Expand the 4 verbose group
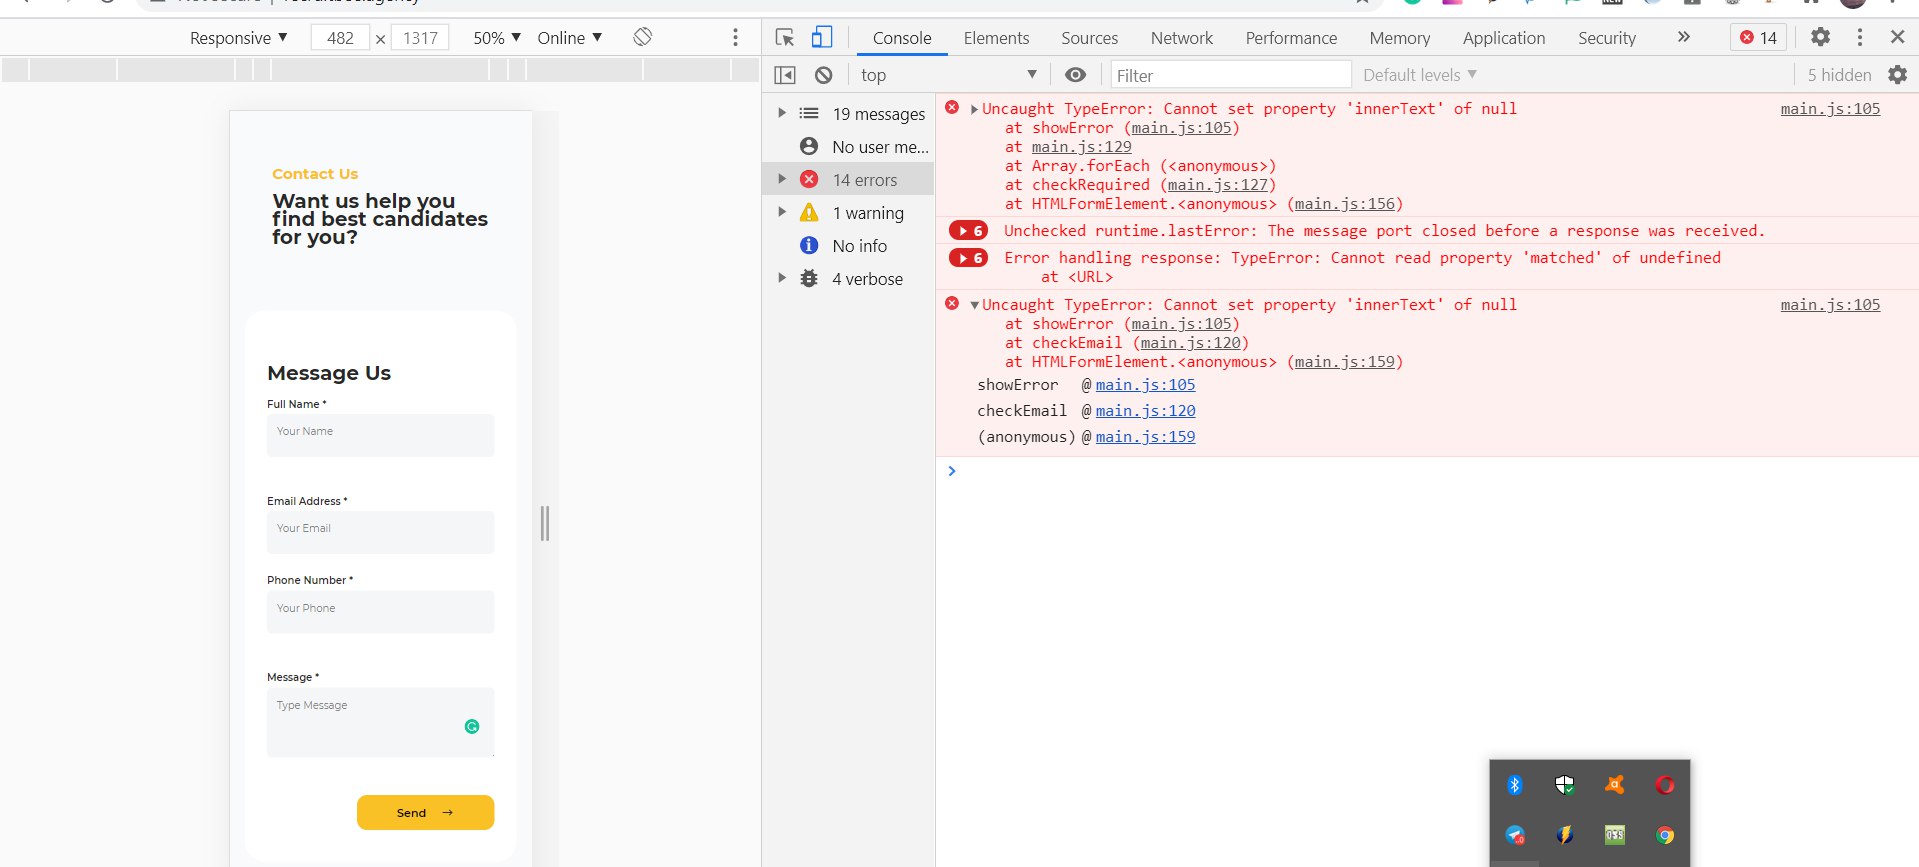Image resolution: width=1919 pixels, height=867 pixels. point(782,279)
